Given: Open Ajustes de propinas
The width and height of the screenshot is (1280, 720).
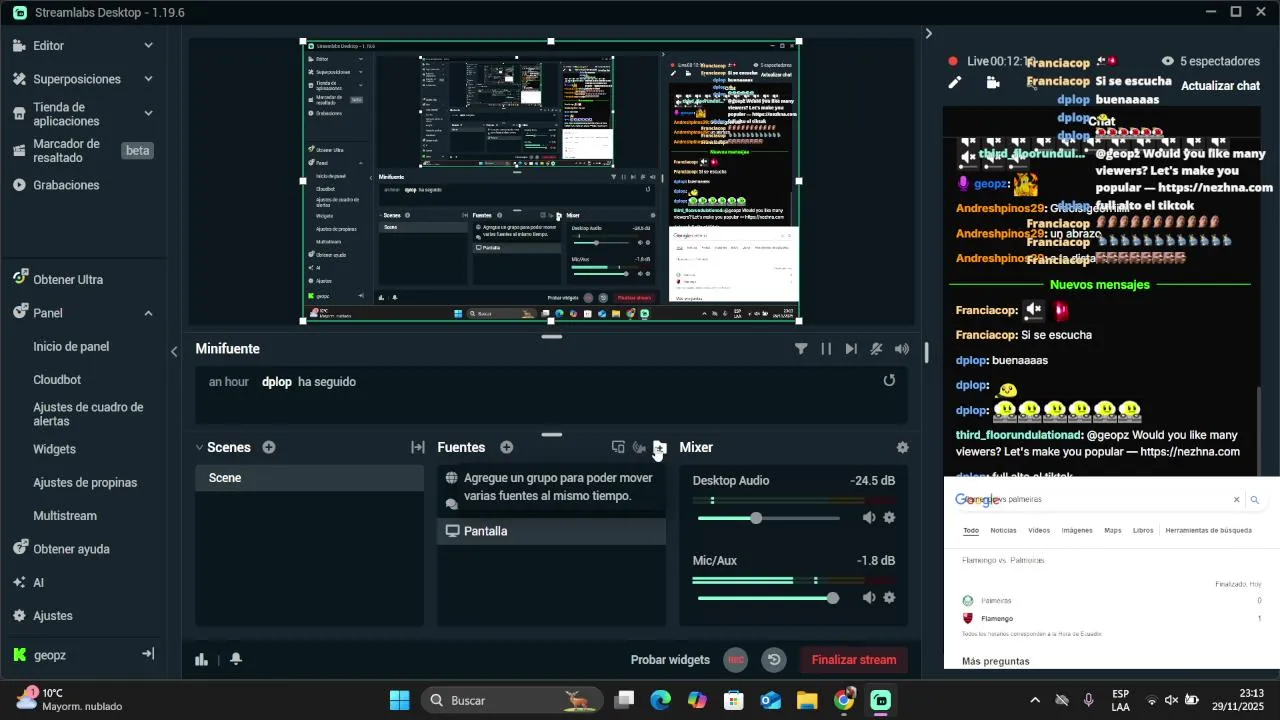Looking at the screenshot, I should click(85, 483).
